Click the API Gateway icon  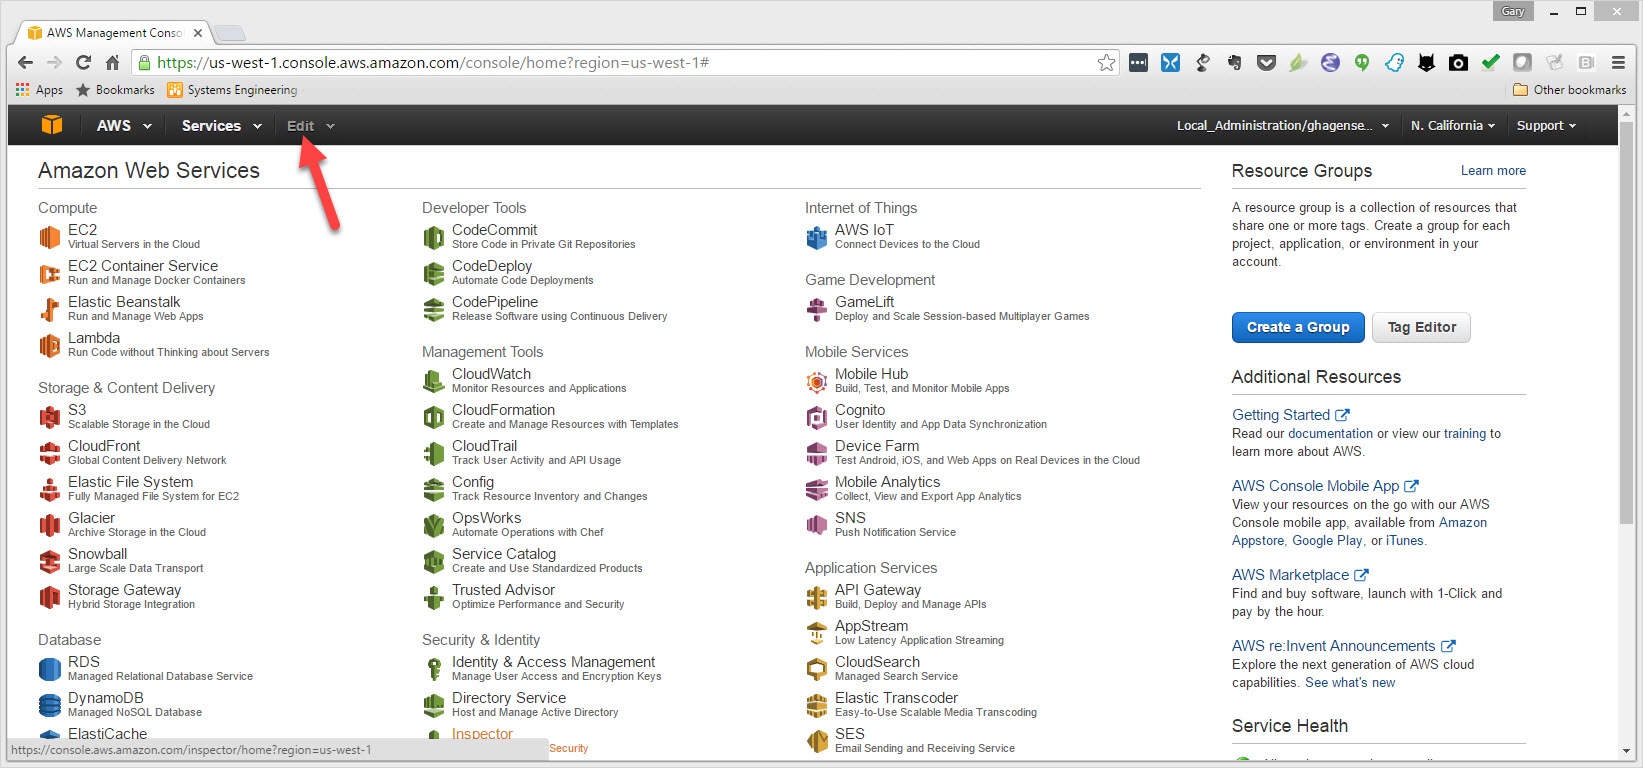tap(817, 597)
